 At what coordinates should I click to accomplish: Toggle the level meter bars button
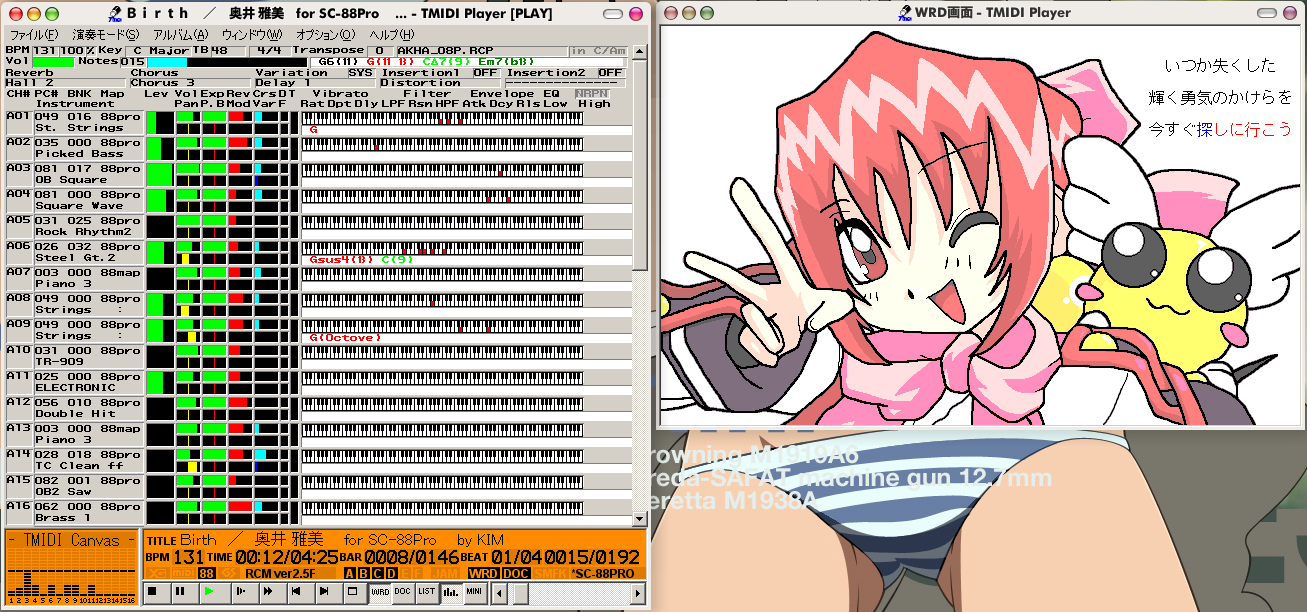click(451, 592)
